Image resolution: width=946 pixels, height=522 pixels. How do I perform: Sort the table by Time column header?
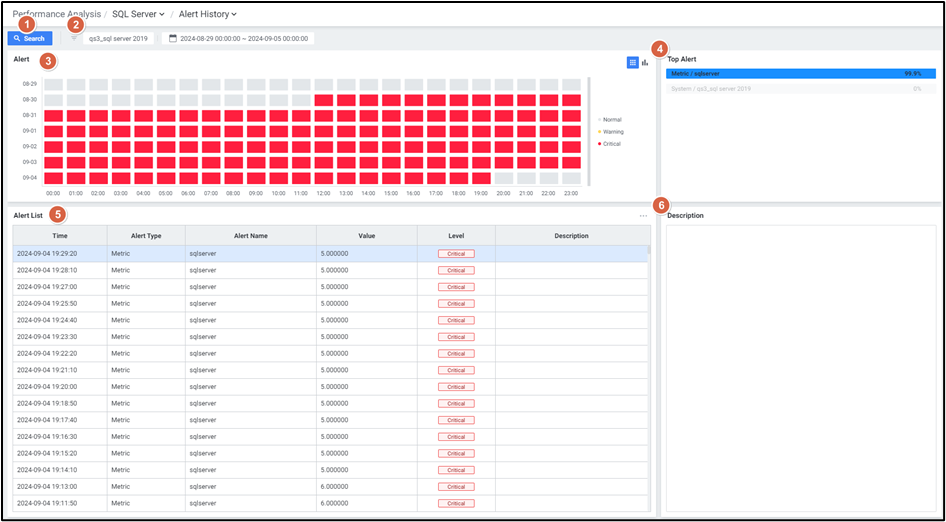(60, 236)
